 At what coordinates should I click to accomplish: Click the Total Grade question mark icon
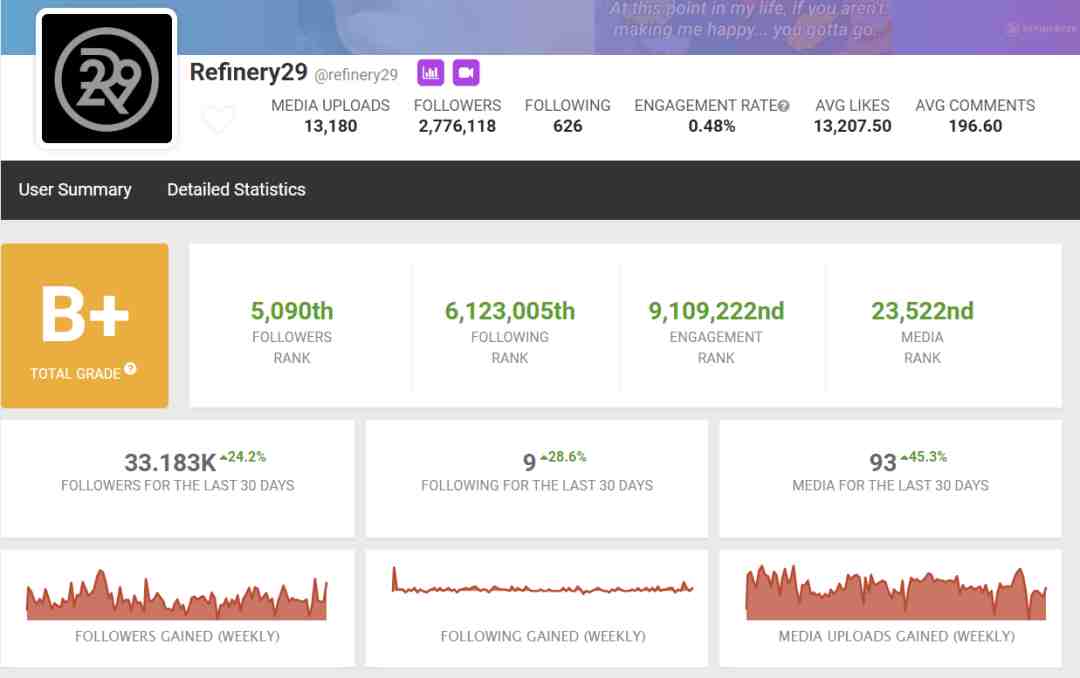(130, 369)
